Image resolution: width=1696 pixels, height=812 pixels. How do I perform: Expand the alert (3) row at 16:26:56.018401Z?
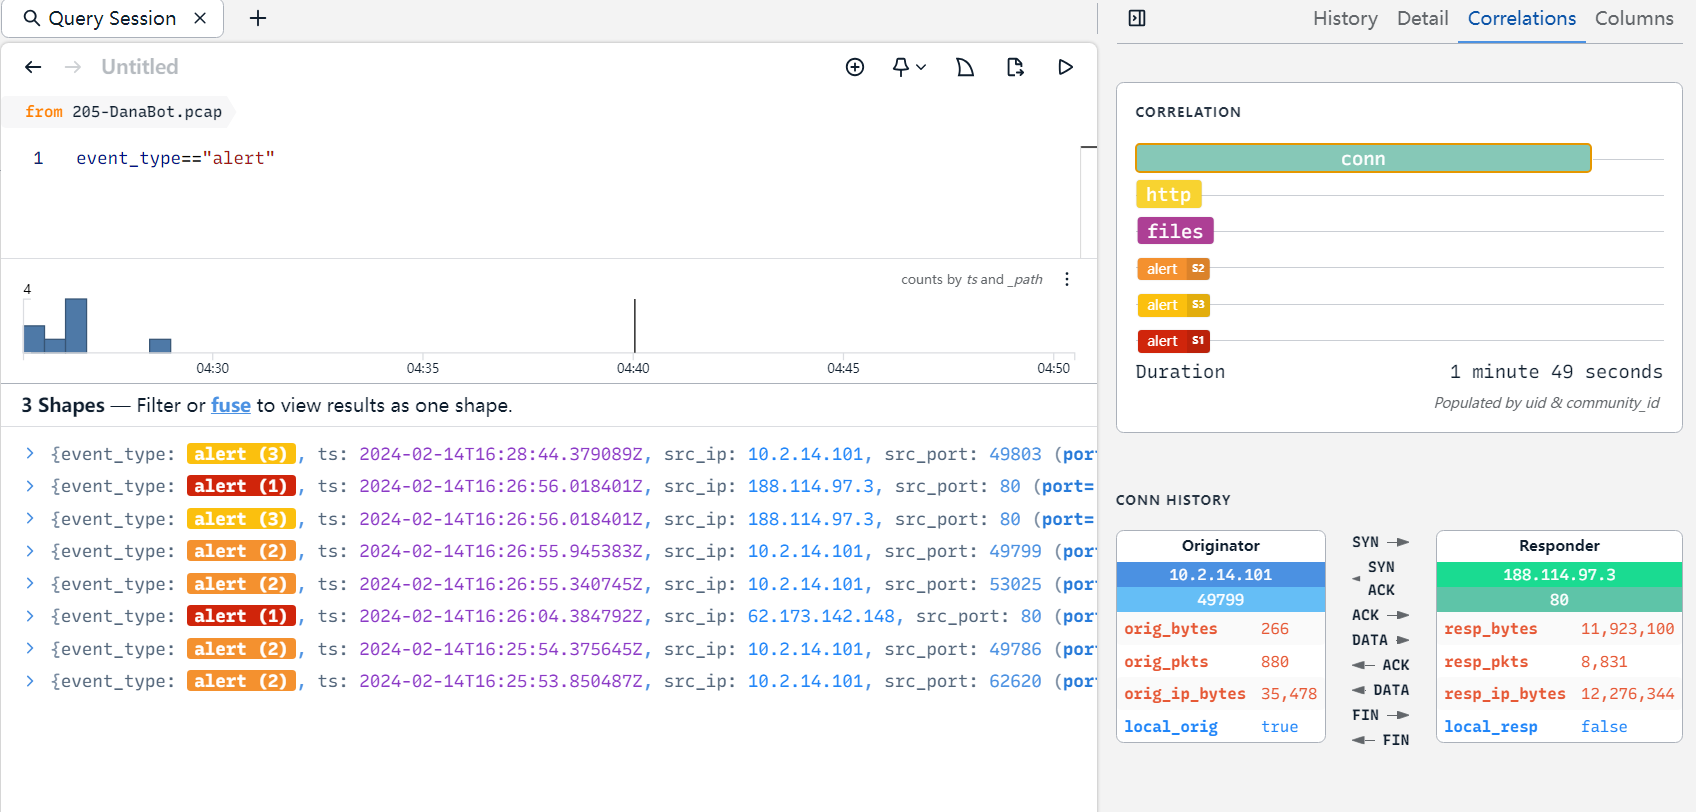click(x=30, y=519)
